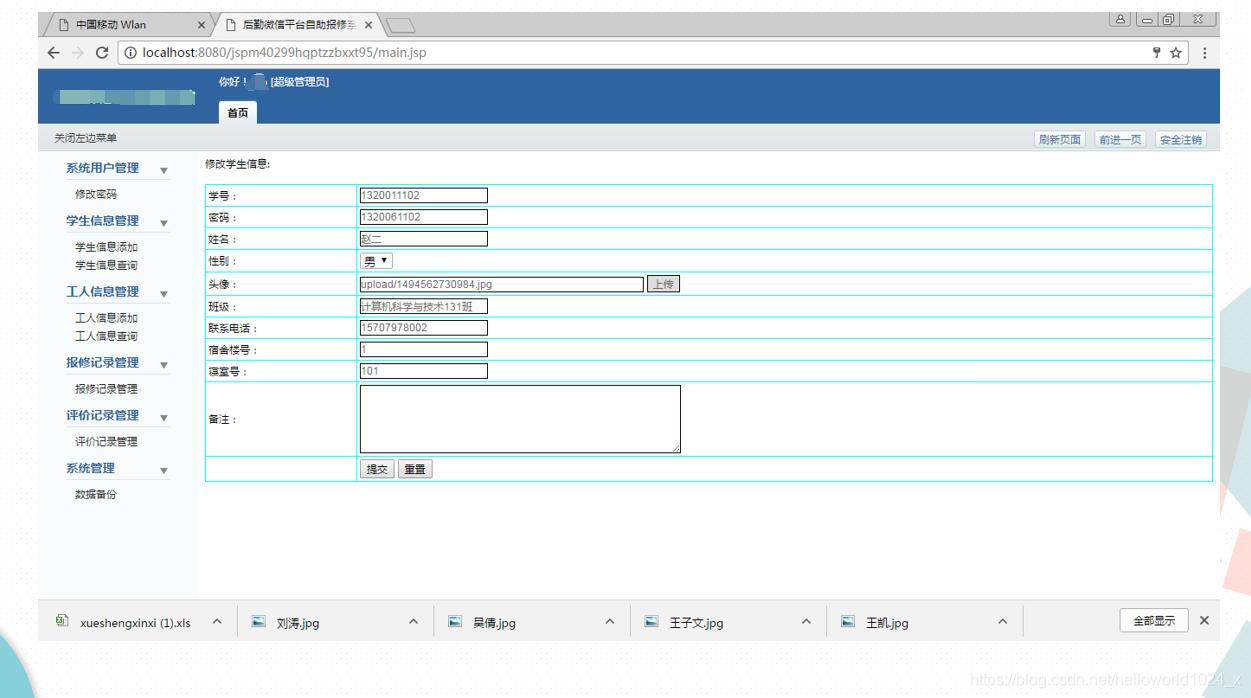
Task: Expand options for 吴倩.jpg download
Action: point(609,622)
